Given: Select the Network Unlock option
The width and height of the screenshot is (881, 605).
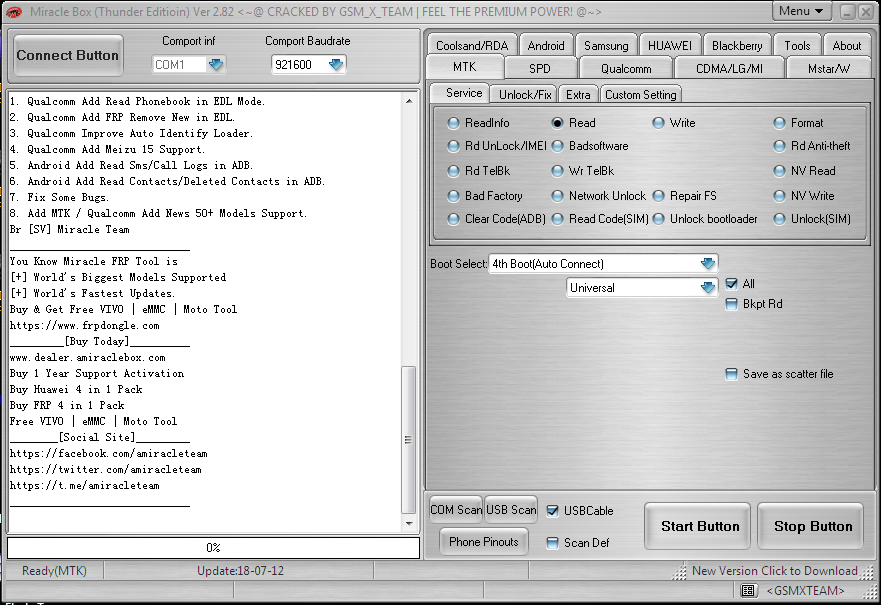Looking at the screenshot, I should click(557, 196).
